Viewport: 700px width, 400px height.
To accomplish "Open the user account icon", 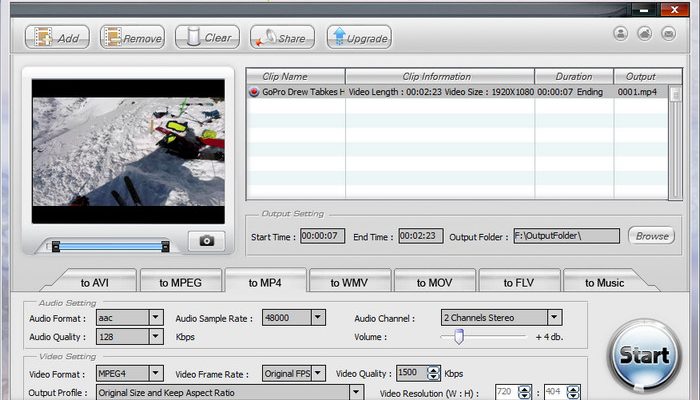I will [x=621, y=33].
